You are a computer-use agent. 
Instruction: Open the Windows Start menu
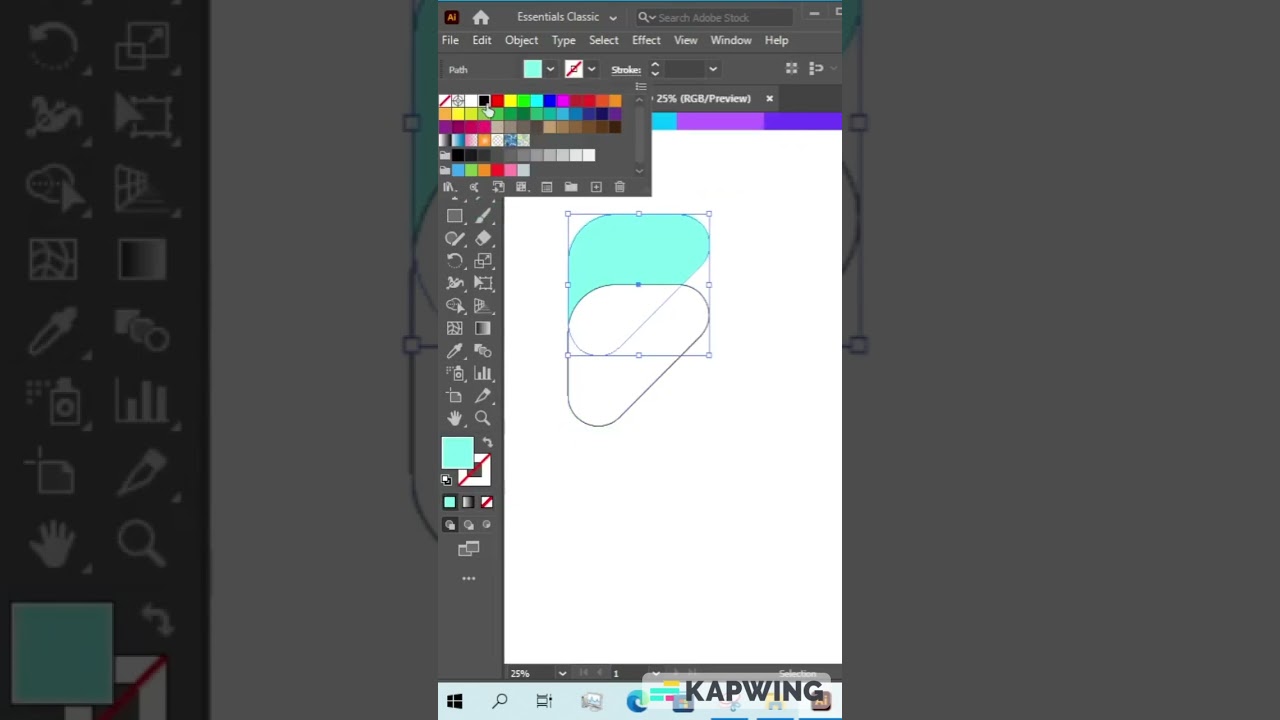pyautogui.click(x=455, y=702)
